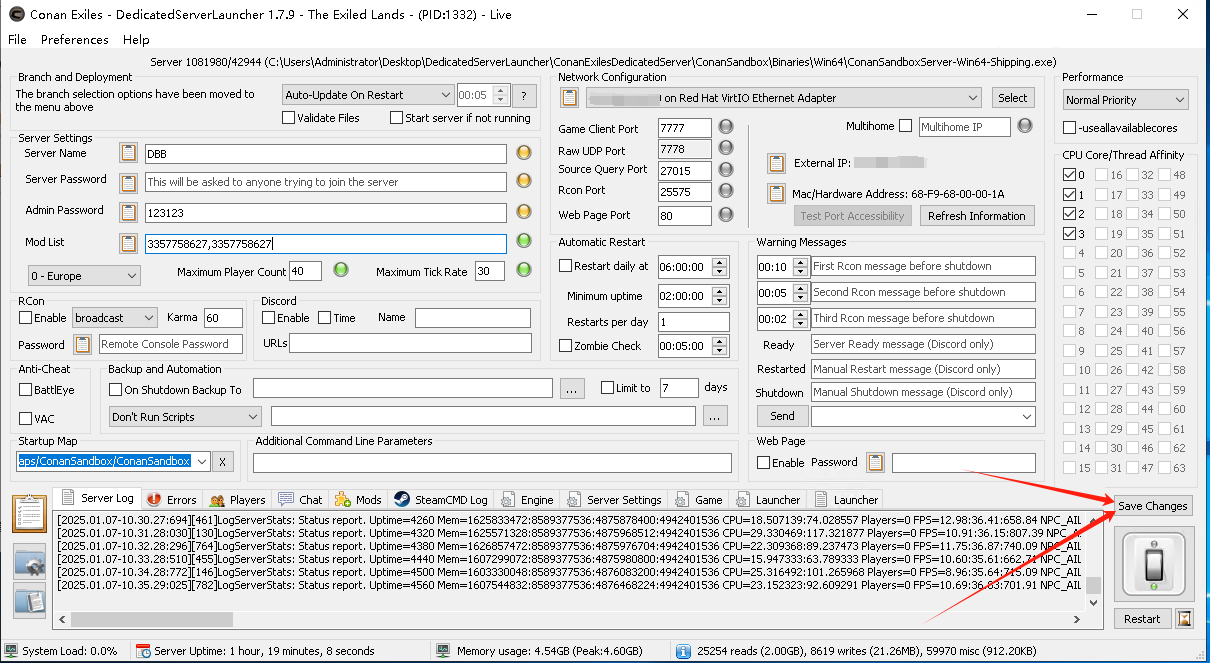
Task: Open the folder-with-gear icon beside the log
Action: (29, 563)
